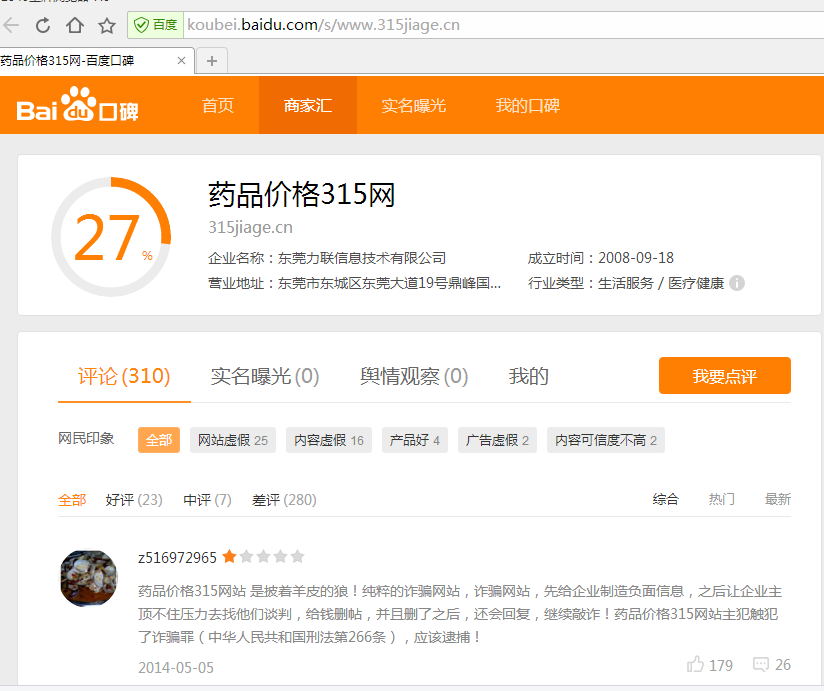Reload the page with refresh icon
The height and width of the screenshot is (691, 824).
[x=43, y=25]
